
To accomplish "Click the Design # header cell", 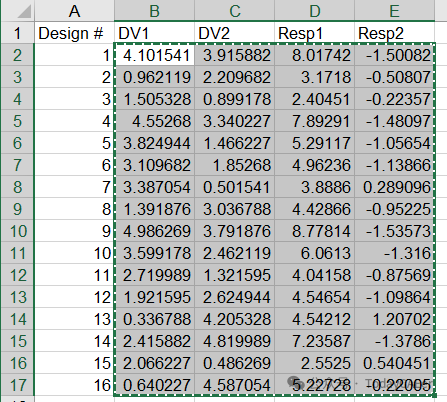I will (74, 33).
